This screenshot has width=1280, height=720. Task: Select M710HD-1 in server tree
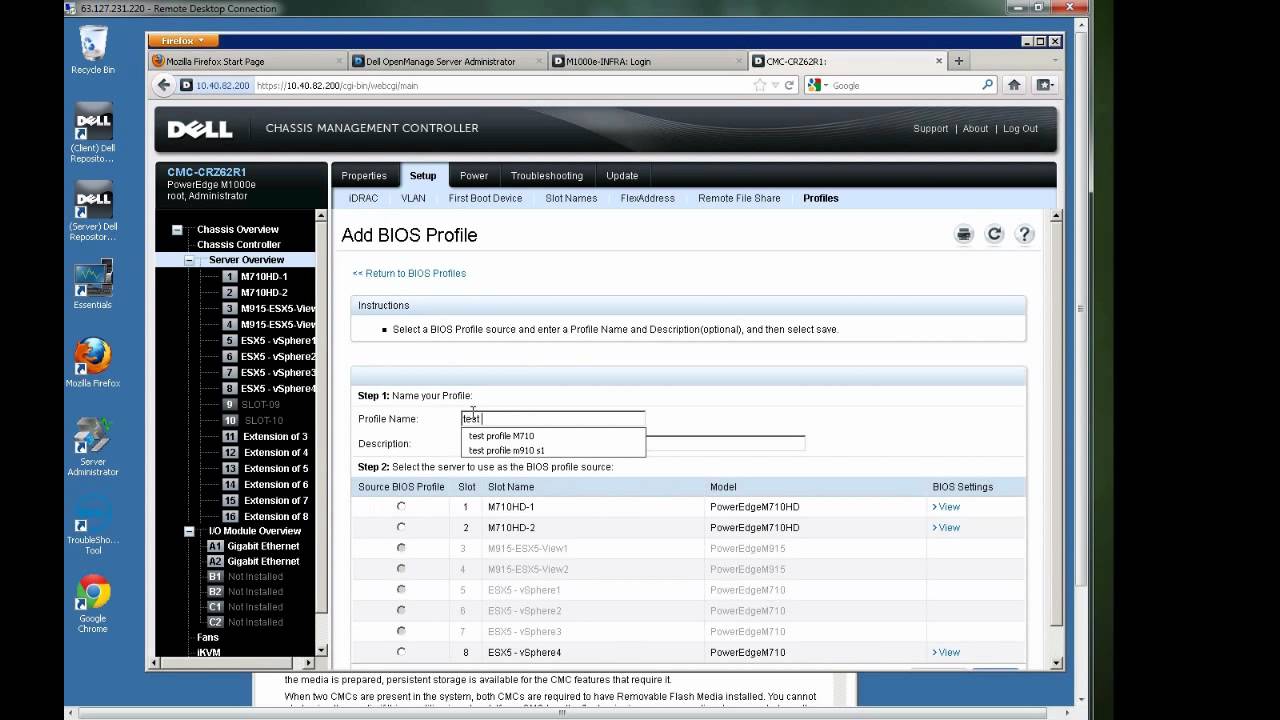tap(264, 277)
